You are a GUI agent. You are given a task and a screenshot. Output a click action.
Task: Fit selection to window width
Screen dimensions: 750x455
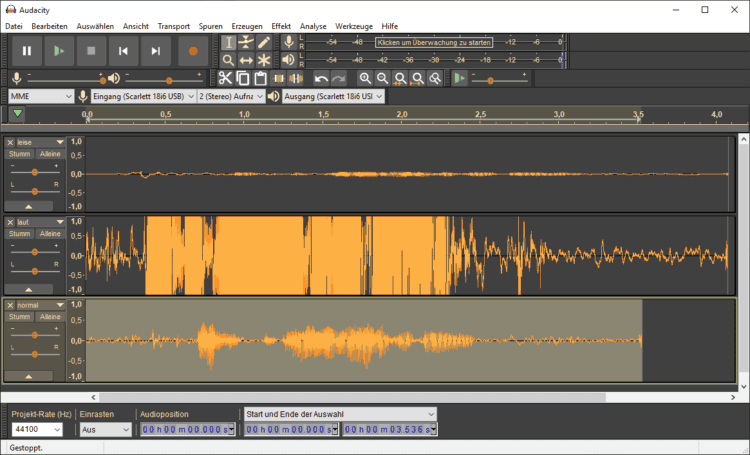click(400, 78)
